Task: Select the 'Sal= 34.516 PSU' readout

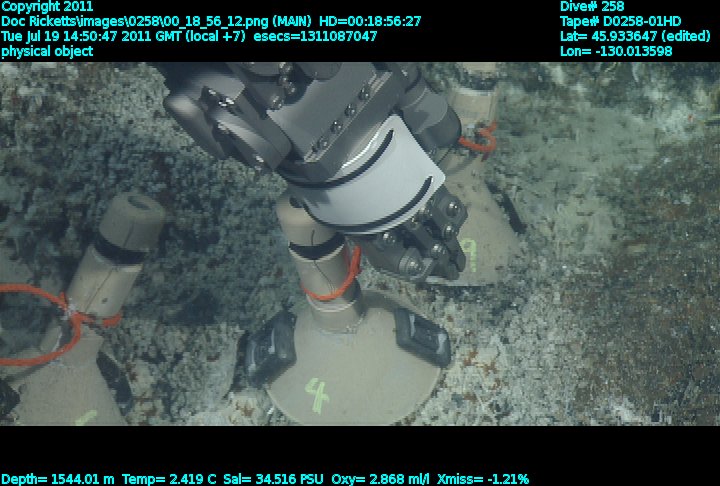Action: [x=273, y=479]
